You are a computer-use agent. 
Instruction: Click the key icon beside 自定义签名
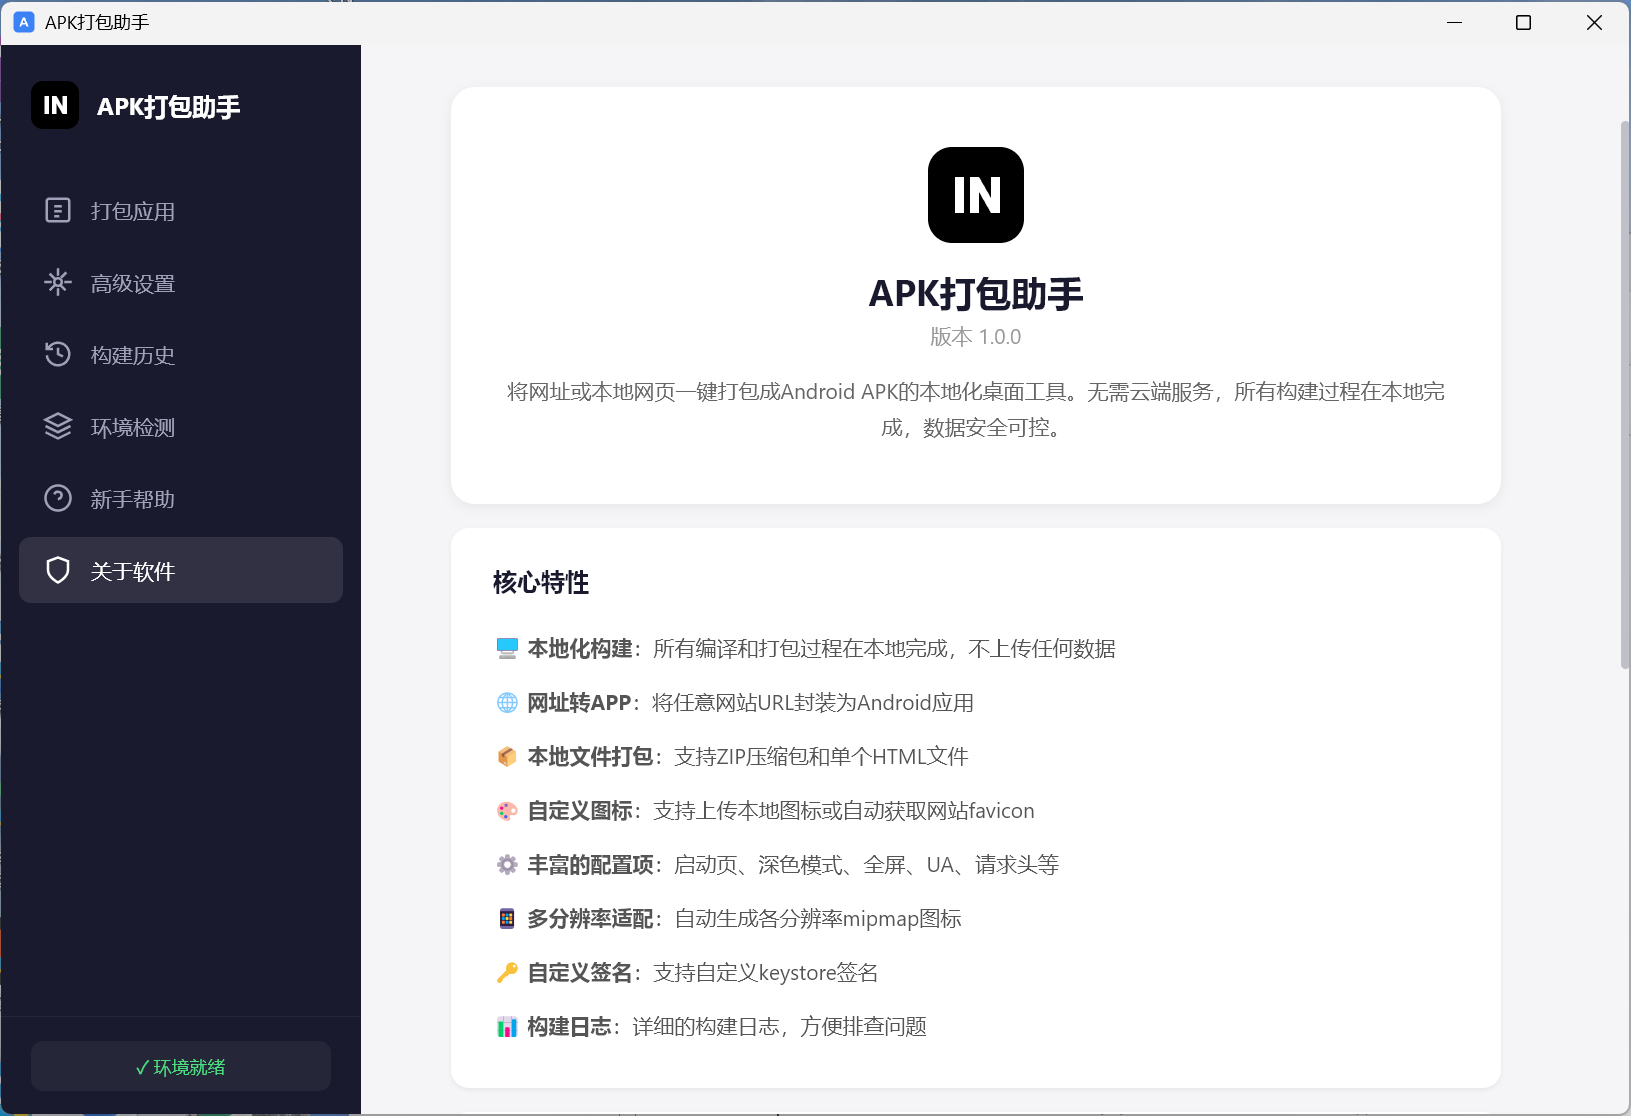(x=507, y=972)
